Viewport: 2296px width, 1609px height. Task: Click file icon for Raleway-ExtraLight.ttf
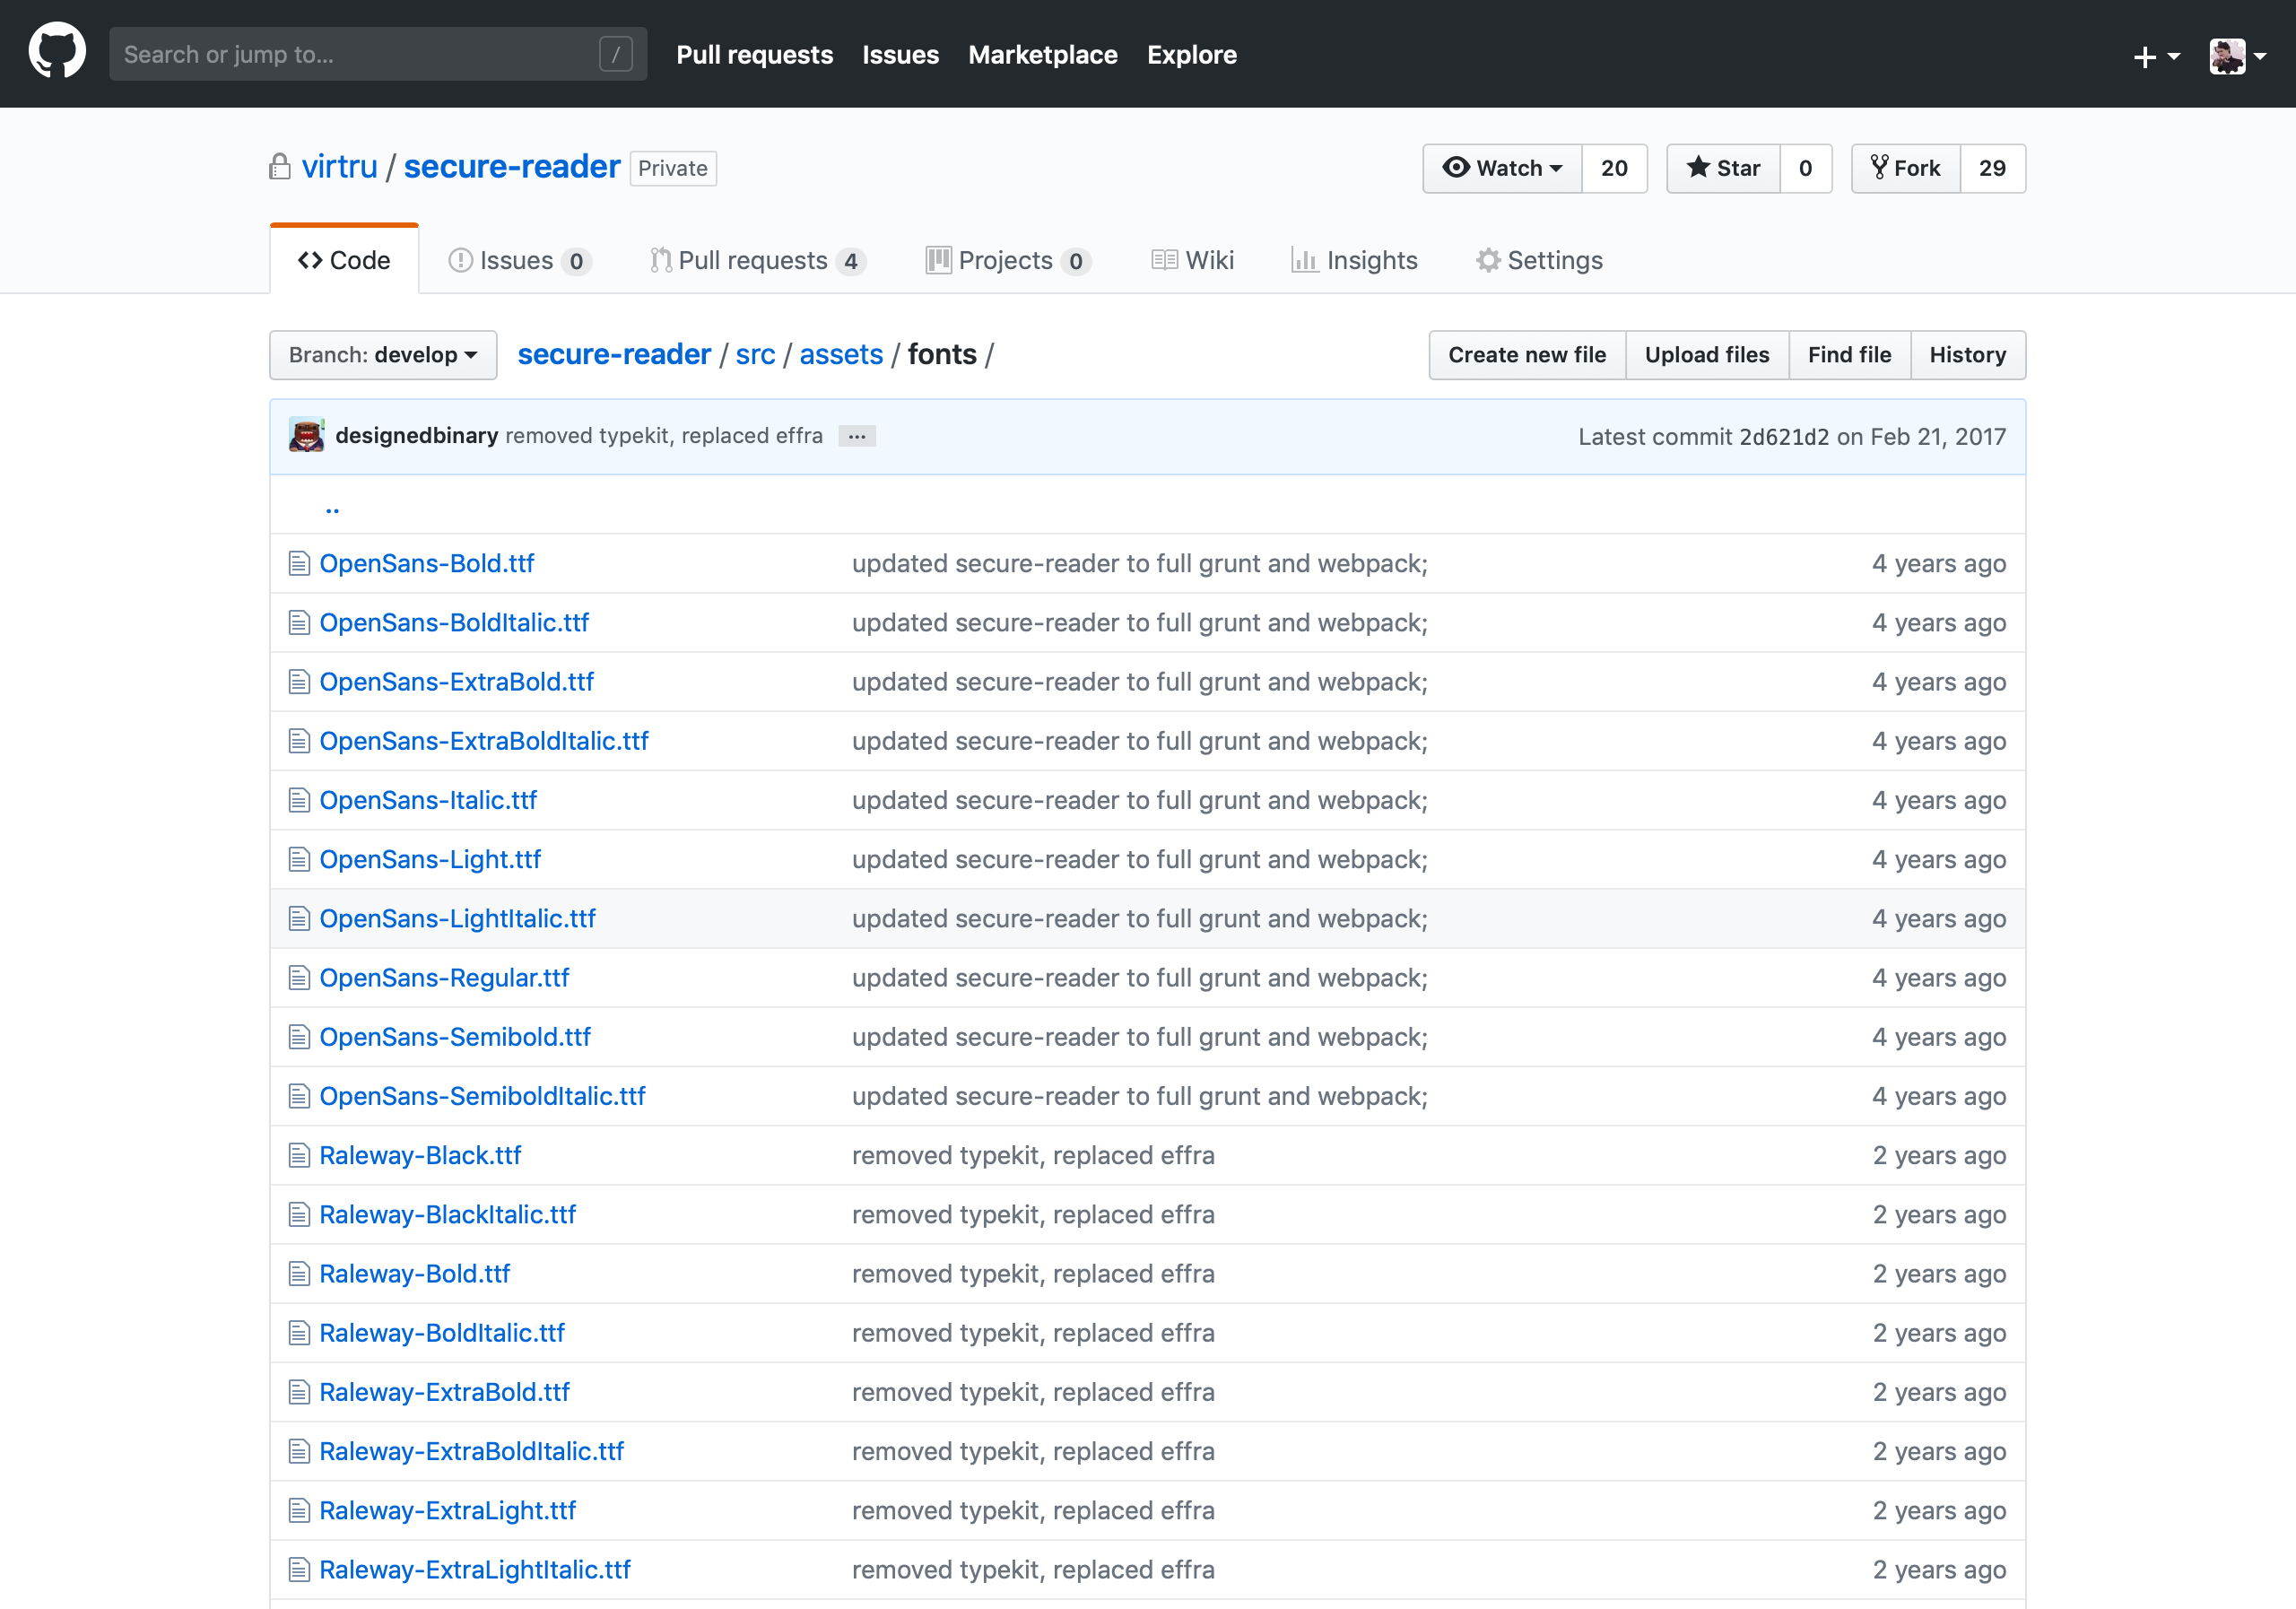click(299, 1511)
